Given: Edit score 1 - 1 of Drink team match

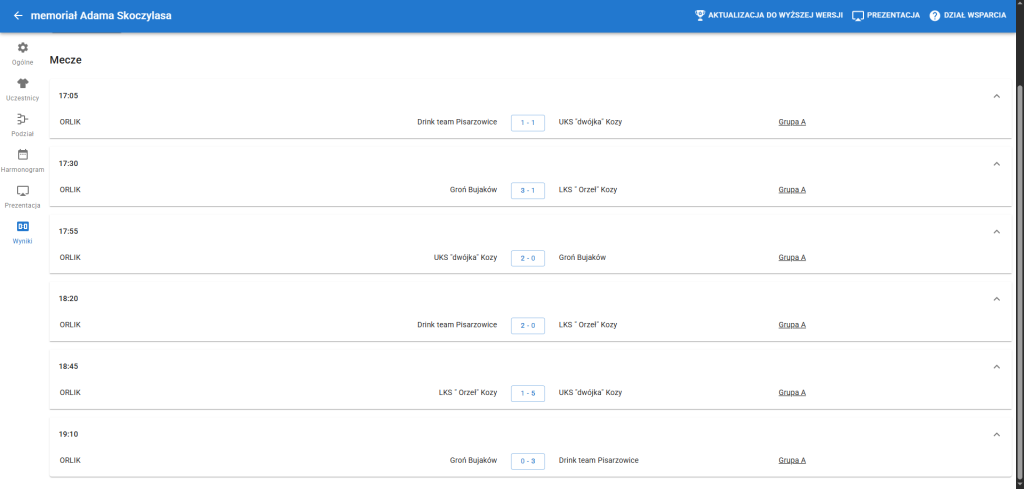Looking at the screenshot, I should coord(528,123).
